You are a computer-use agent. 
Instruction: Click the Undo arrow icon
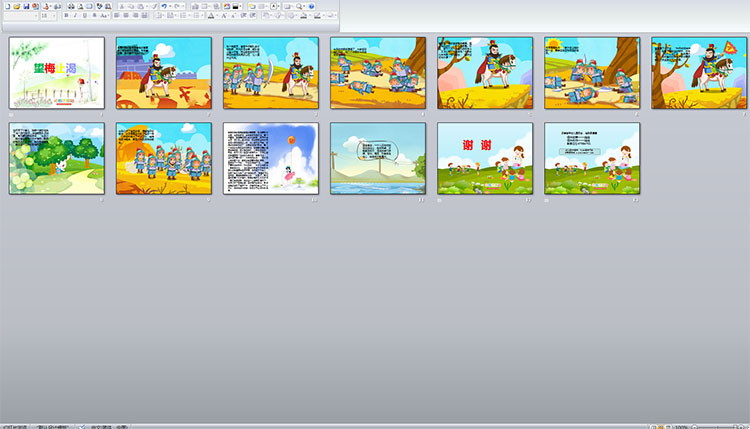point(164,6)
